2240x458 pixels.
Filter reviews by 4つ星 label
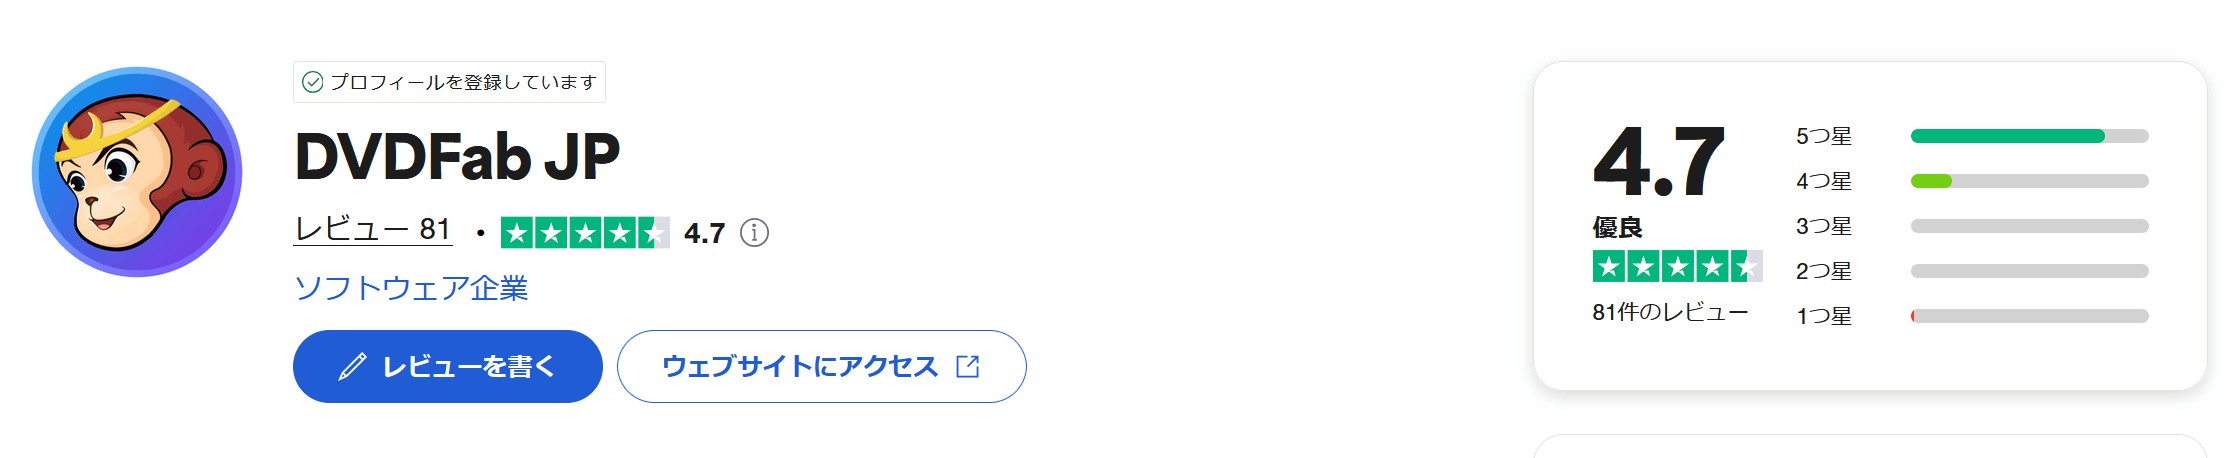[x=1824, y=181]
